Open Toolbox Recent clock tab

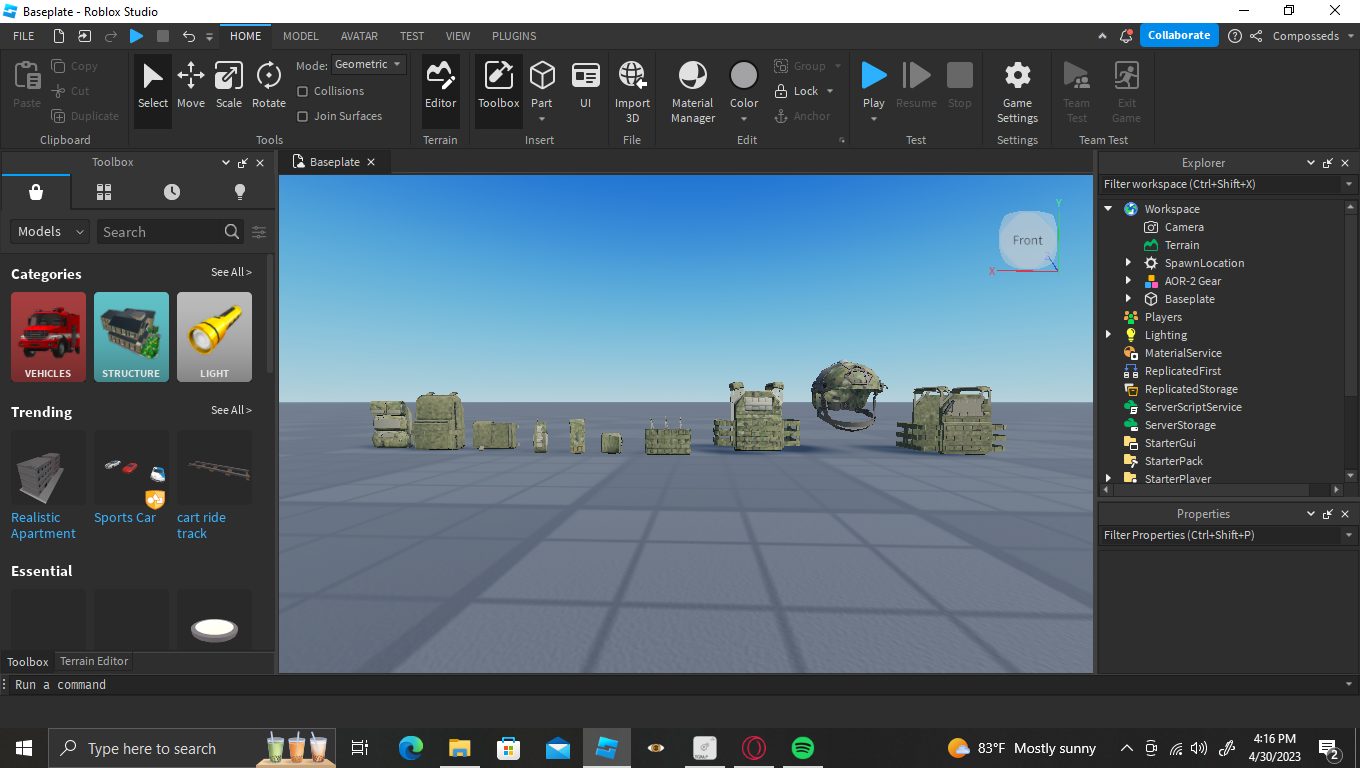pyautogui.click(x=172, y=192)
